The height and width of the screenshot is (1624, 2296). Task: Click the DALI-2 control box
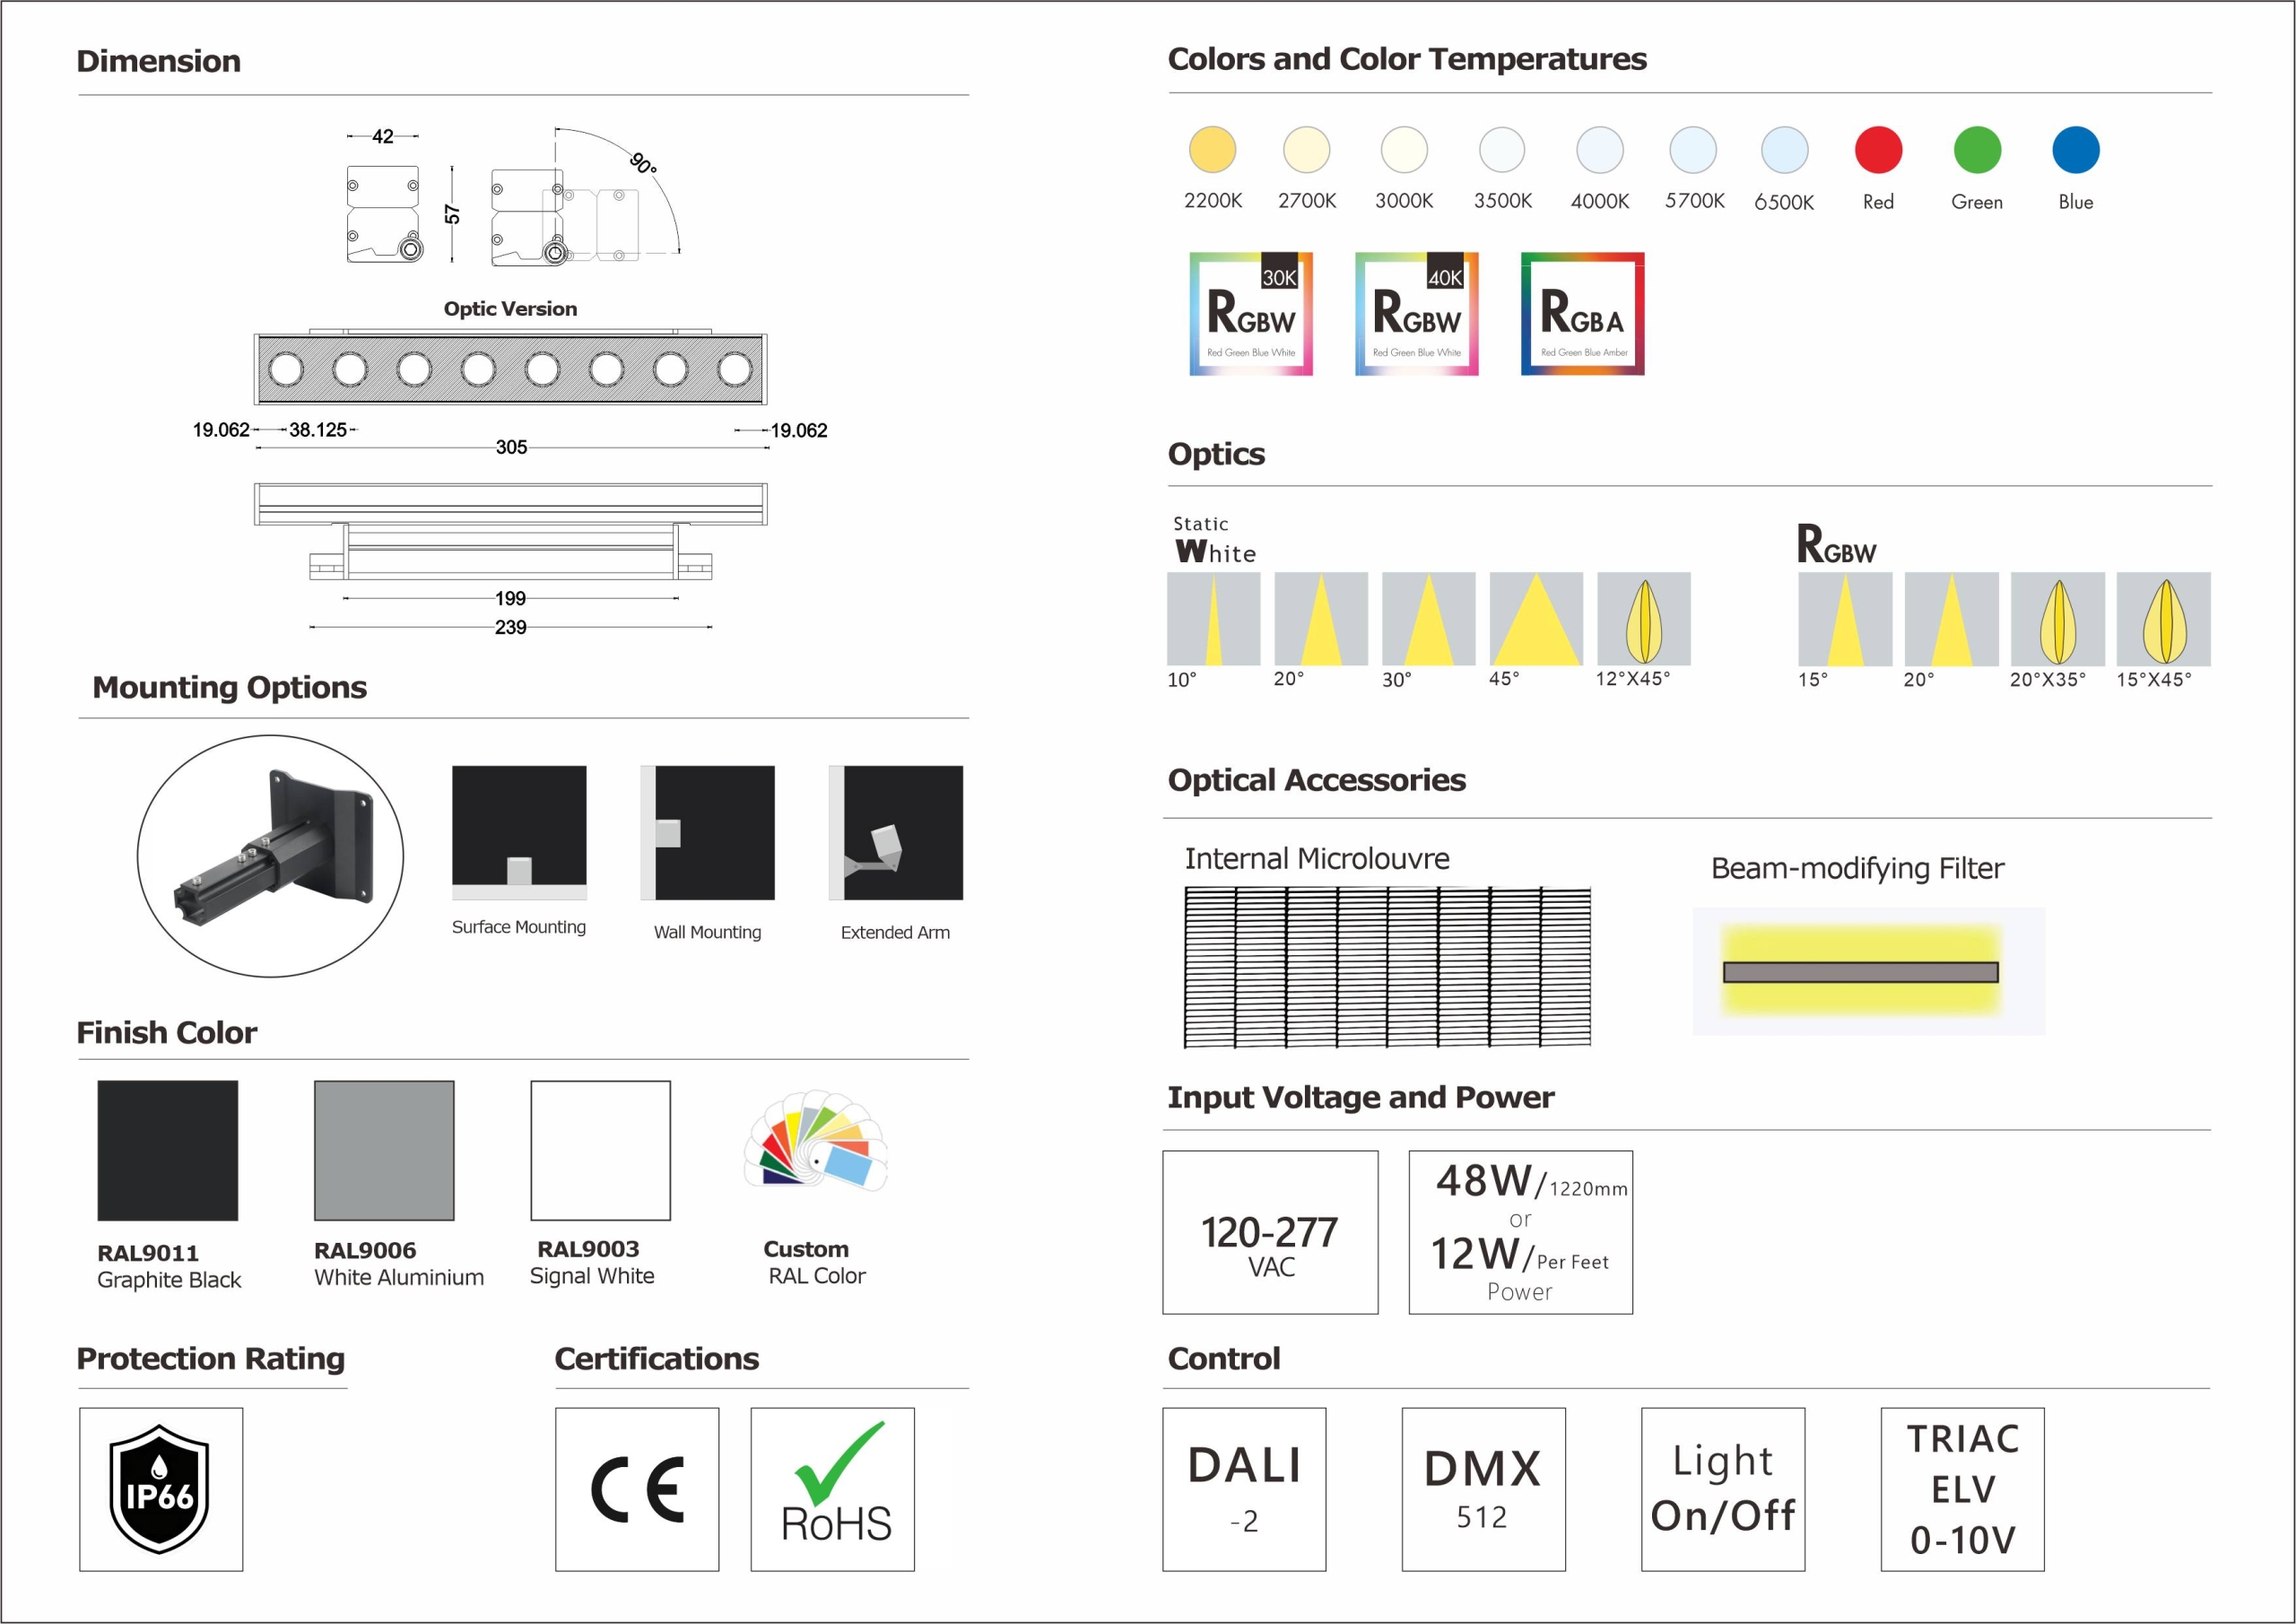click(1244, 1489)
